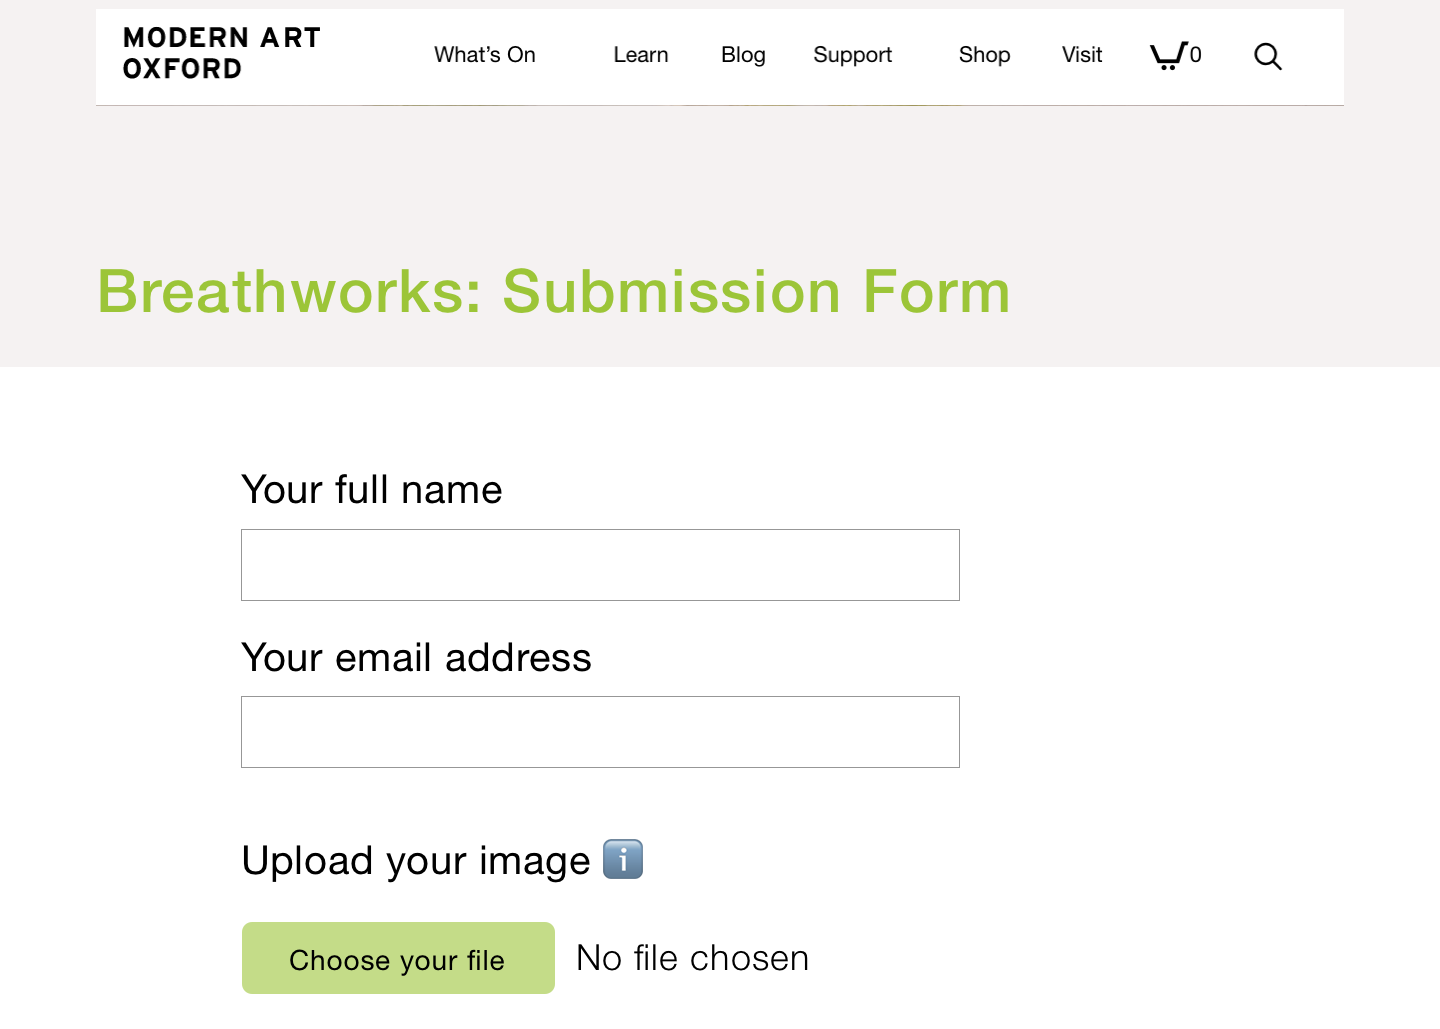Click the cart item count zero
1440x1029 pixels.
tap(1196, 55)
